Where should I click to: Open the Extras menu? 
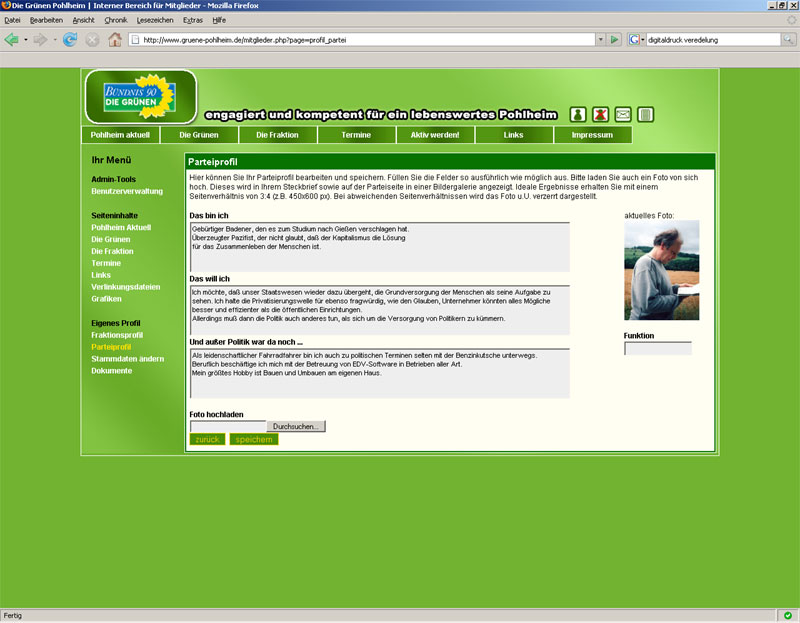click(192, 19)
